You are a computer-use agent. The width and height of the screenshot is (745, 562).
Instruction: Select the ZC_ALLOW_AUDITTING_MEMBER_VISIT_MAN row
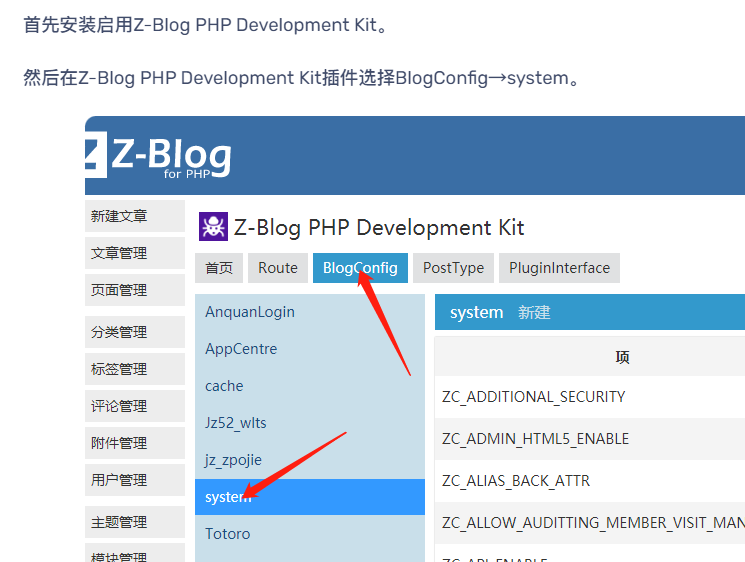(x=590, y=523)
